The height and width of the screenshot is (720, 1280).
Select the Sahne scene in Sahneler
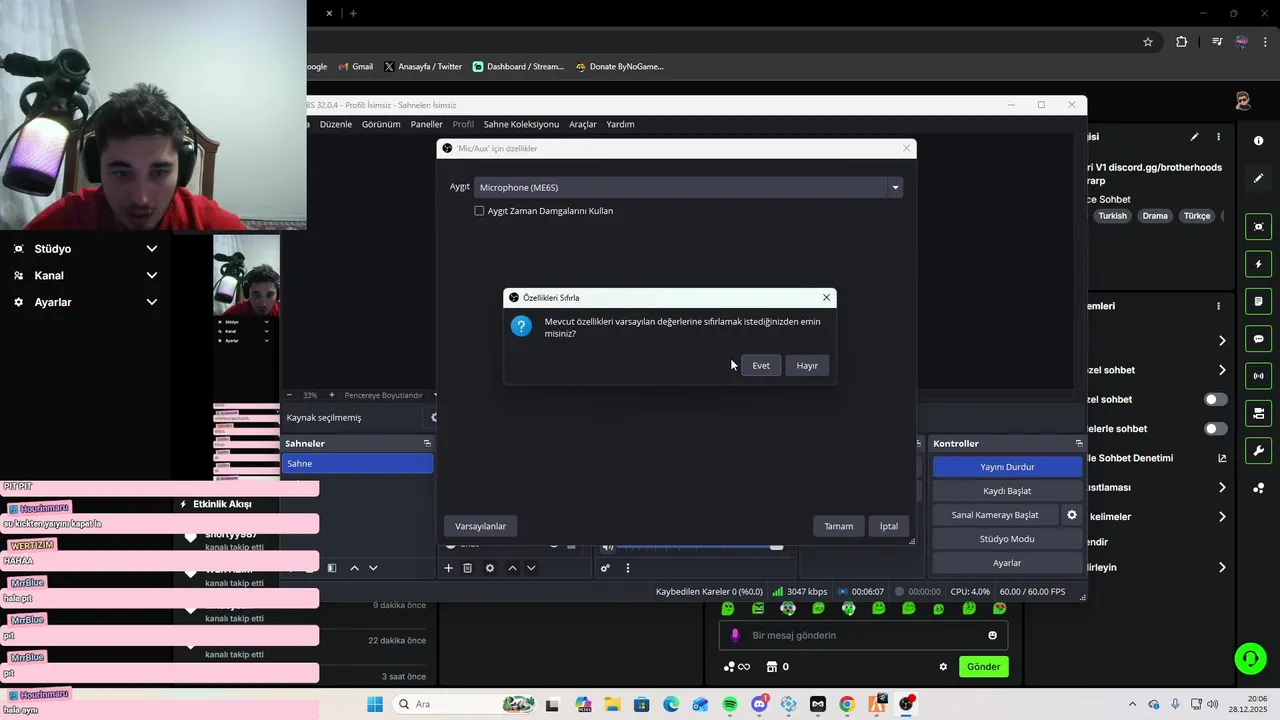point(357,464)
